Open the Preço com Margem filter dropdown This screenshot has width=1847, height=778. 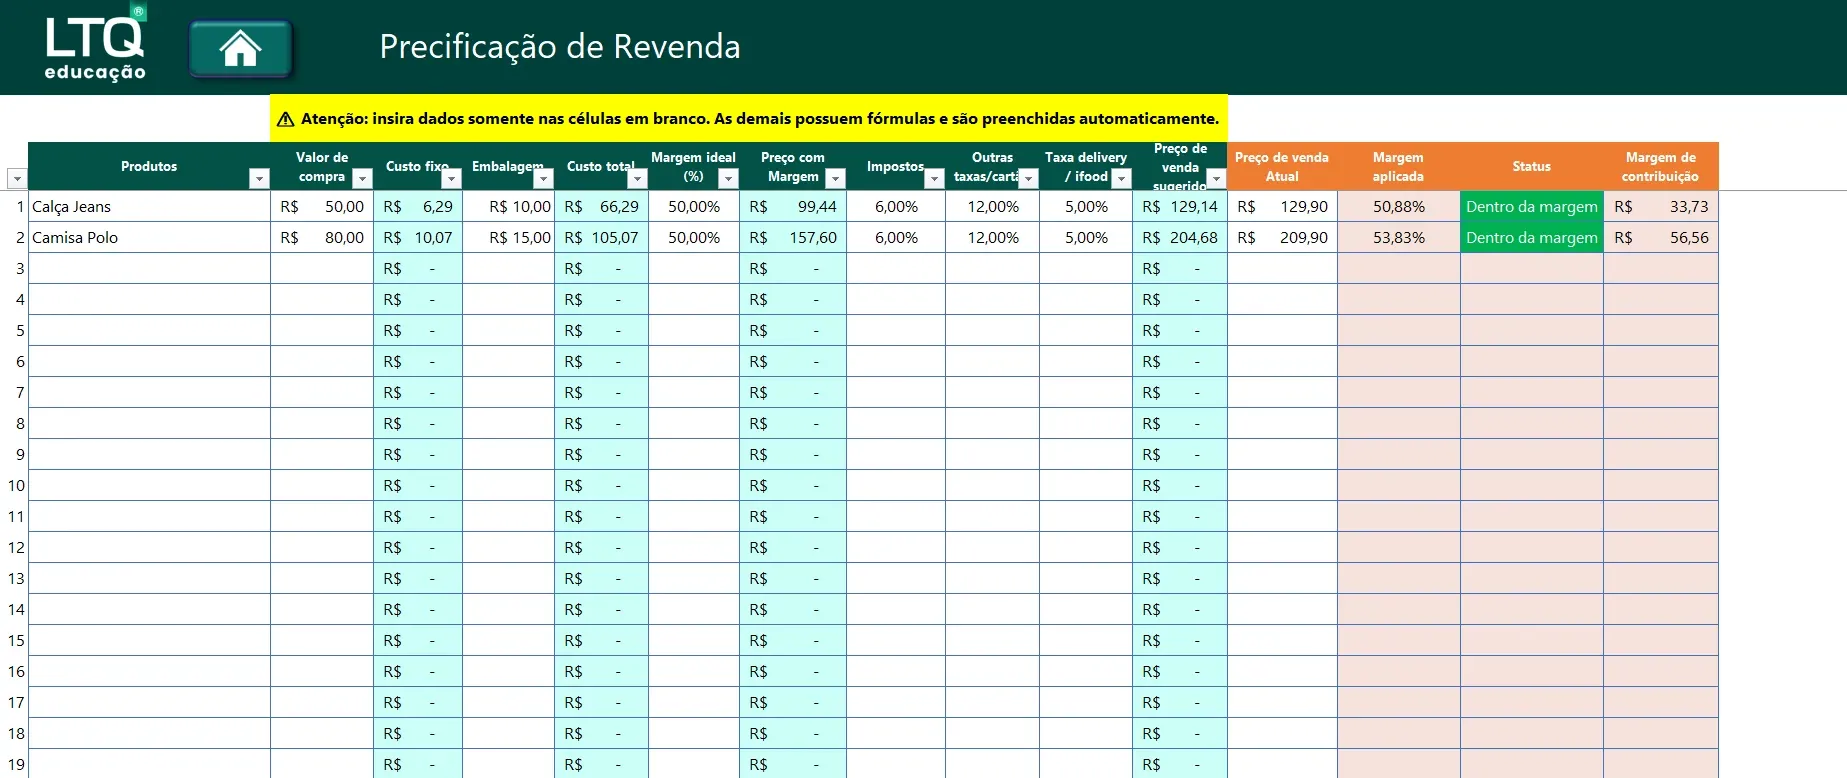[835, 178]
